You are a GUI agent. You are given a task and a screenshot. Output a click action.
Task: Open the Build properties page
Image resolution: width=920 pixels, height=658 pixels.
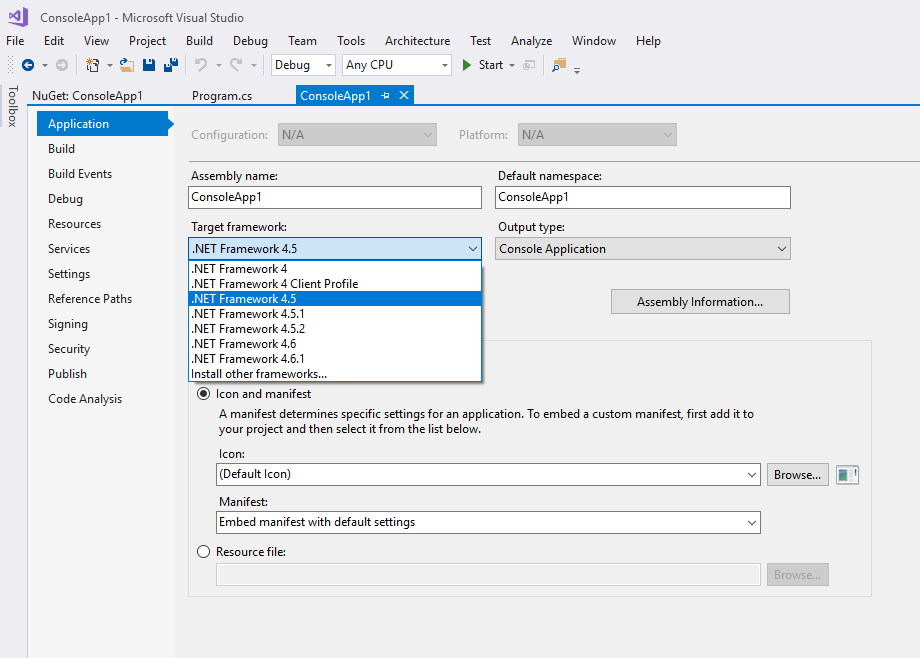(x=62, y=149)
